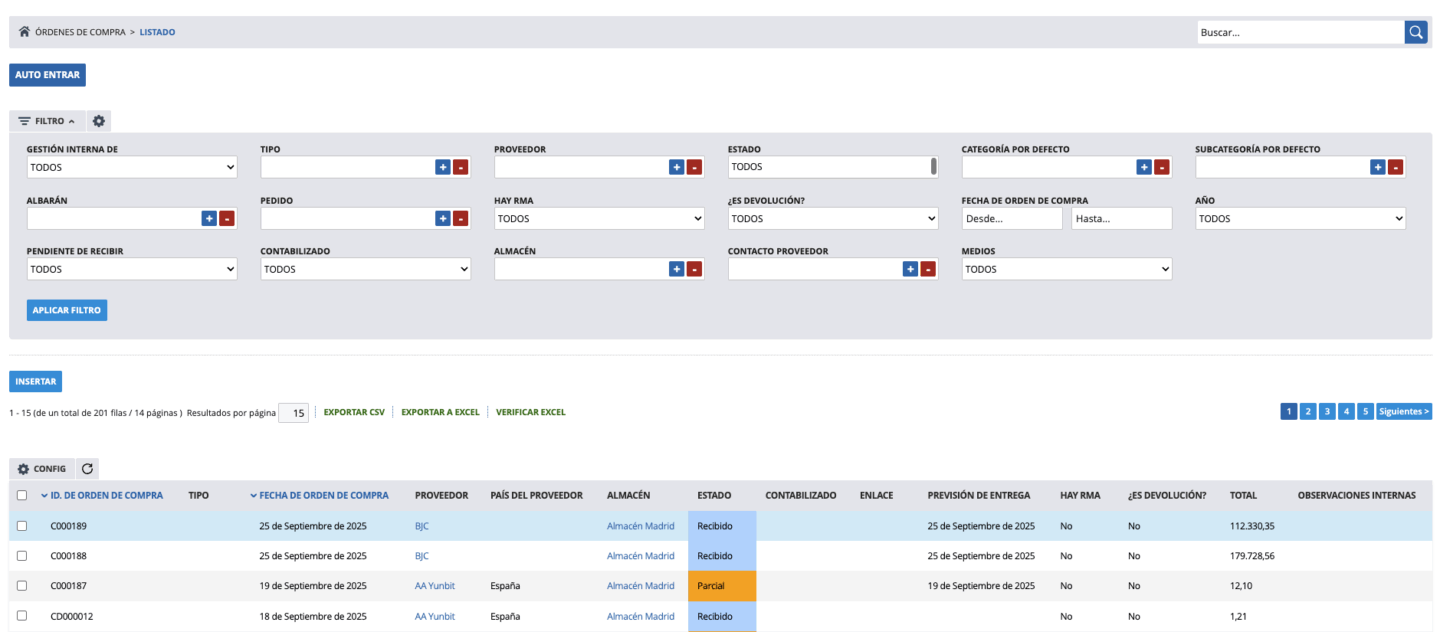Click the Estado listbox scrollbar

(x=934, y=167)
